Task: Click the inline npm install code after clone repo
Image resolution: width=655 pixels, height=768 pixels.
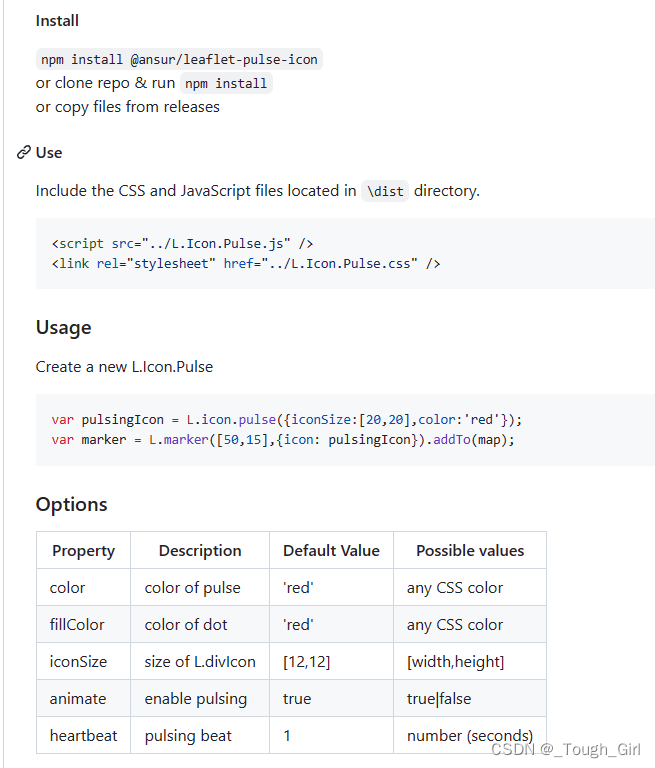Action: pos(226,83)
